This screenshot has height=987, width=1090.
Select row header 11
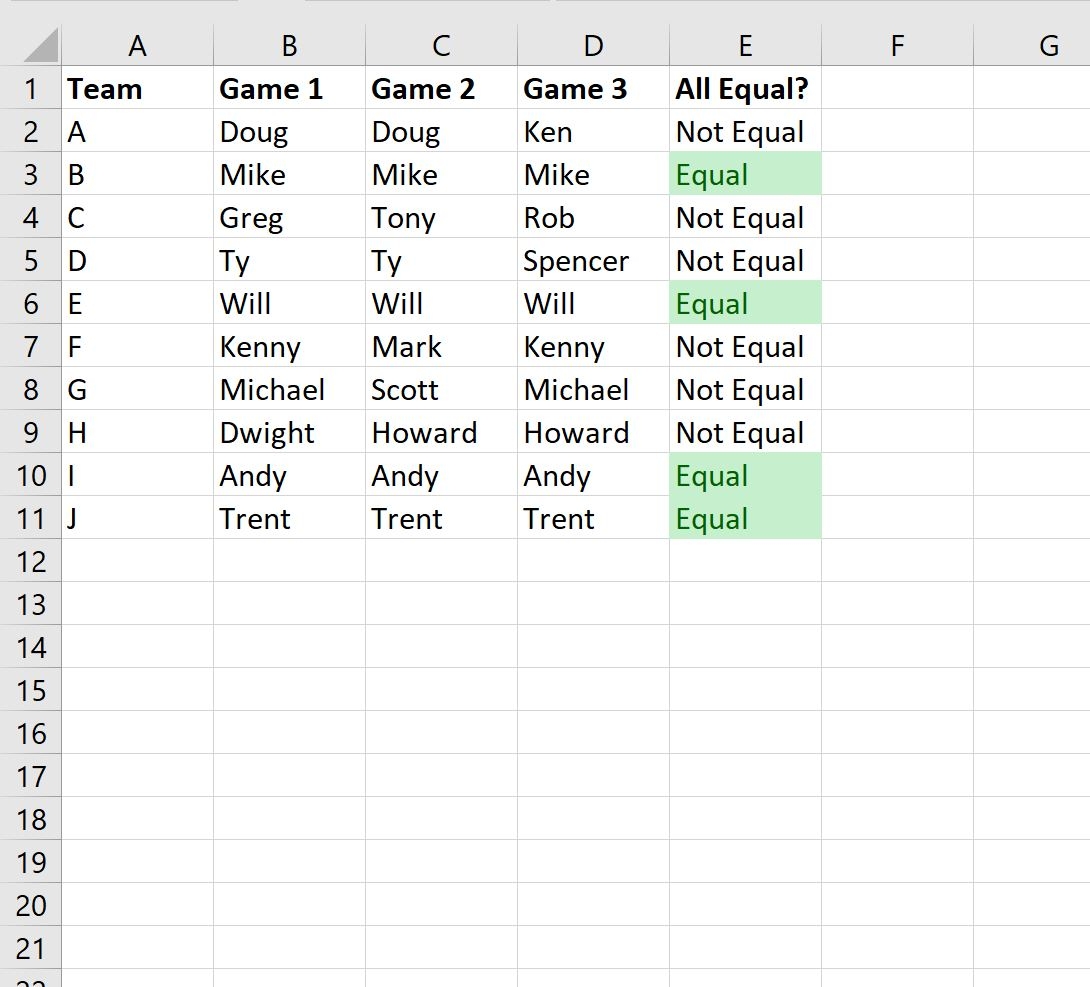click(31, 518)
